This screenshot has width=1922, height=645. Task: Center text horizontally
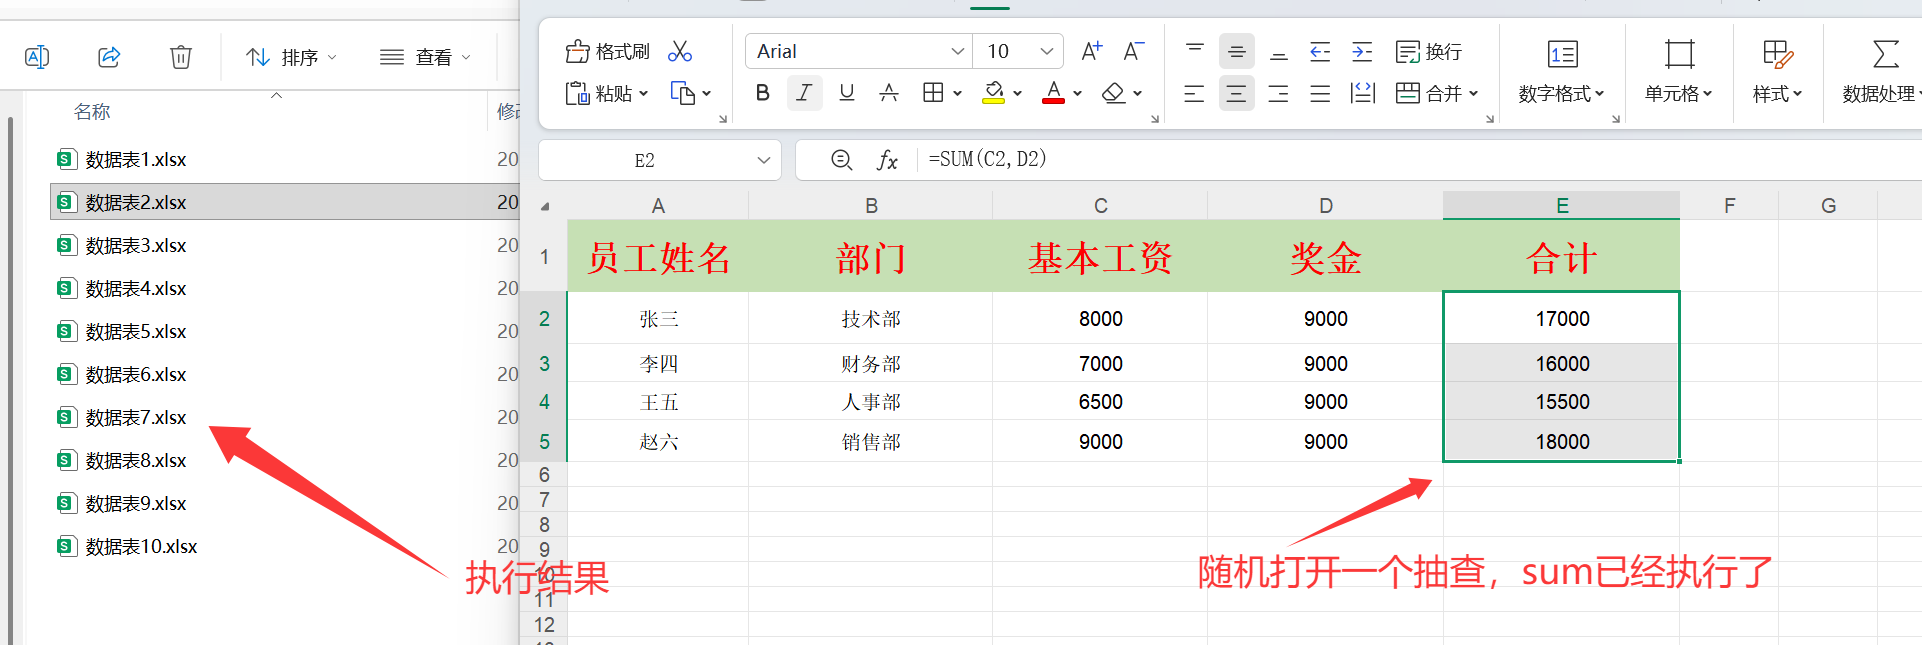click(1237, 93)
